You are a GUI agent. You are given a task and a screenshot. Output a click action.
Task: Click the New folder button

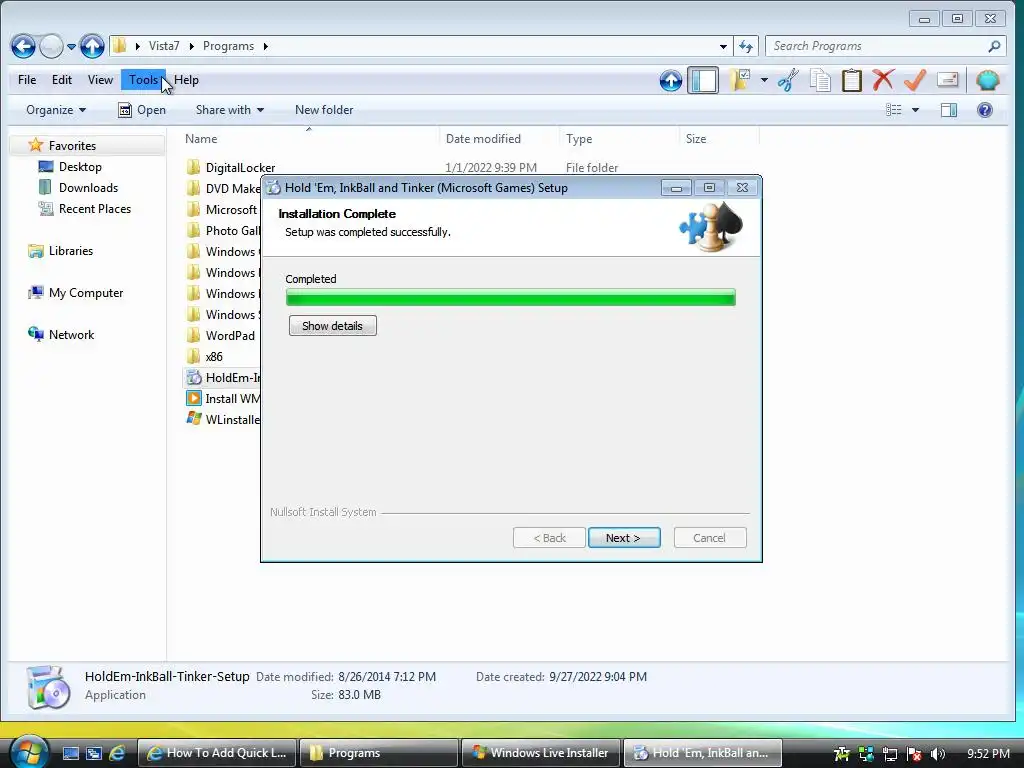[x=324, y=110]
